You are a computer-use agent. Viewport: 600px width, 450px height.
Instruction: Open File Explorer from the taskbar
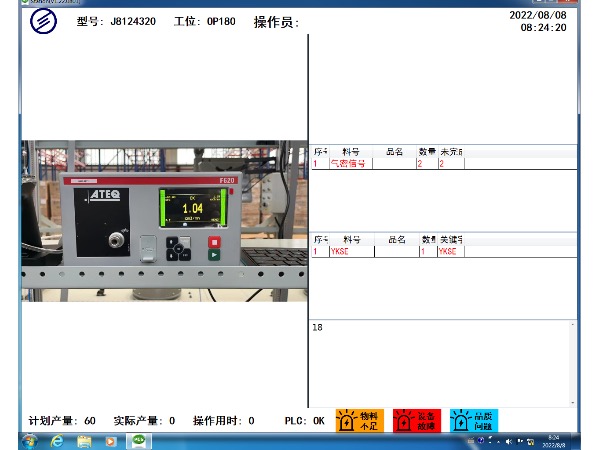click(85, 440)
